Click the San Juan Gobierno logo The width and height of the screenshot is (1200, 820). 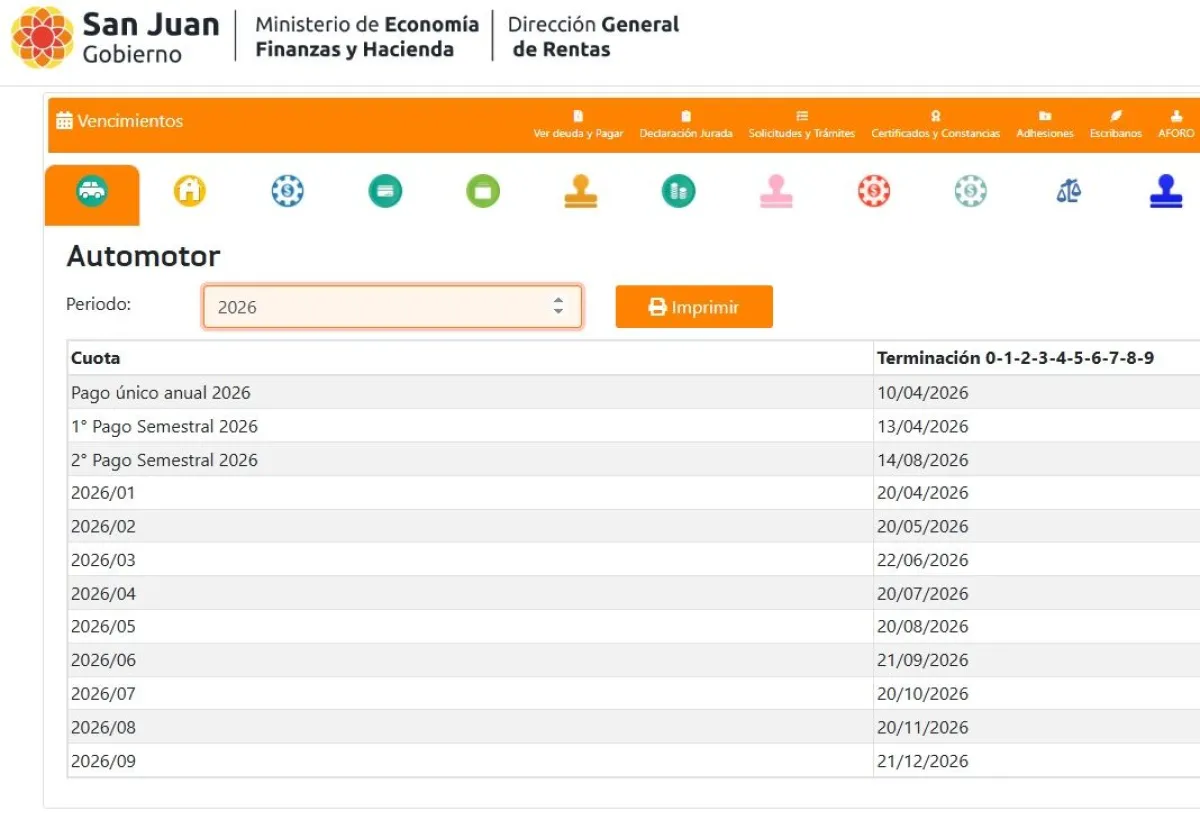click(115, 37)
